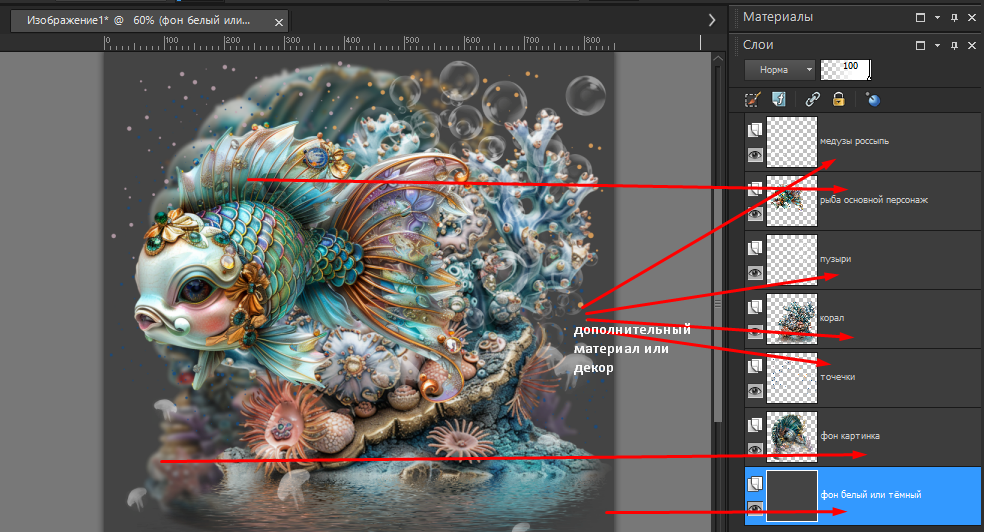
Task: Toggle the lock transparency padlock icon
Action: (x=839, y=99)
